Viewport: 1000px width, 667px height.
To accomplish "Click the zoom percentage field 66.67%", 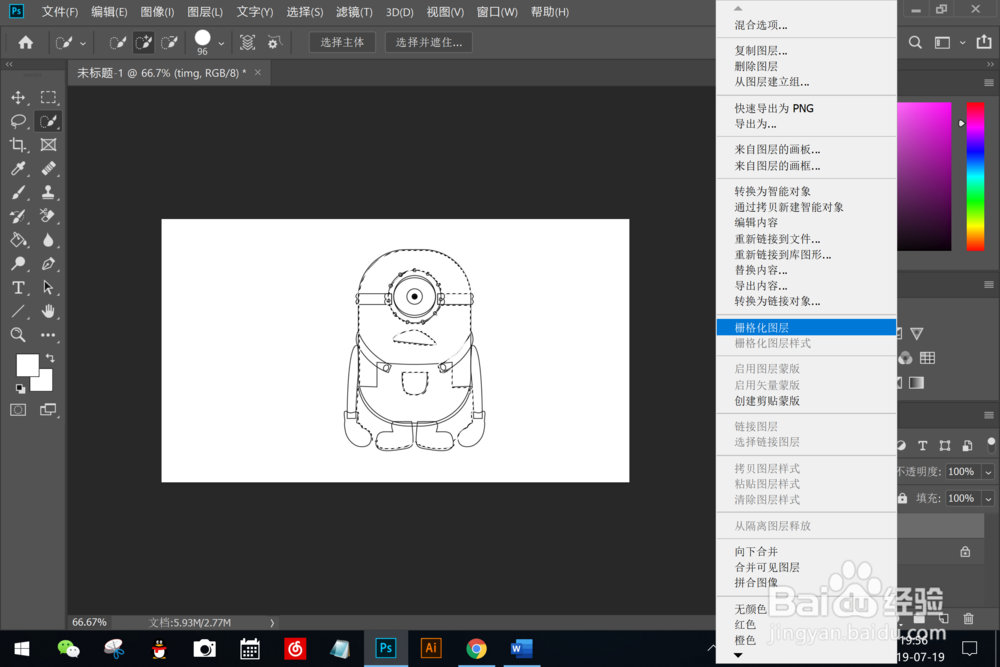I will click(x=89, y=622).
